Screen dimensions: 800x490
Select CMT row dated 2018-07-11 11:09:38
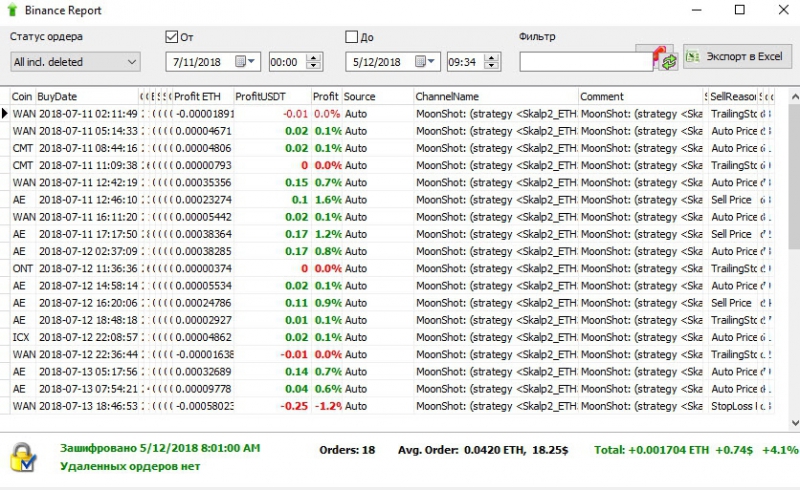[391, 165]
